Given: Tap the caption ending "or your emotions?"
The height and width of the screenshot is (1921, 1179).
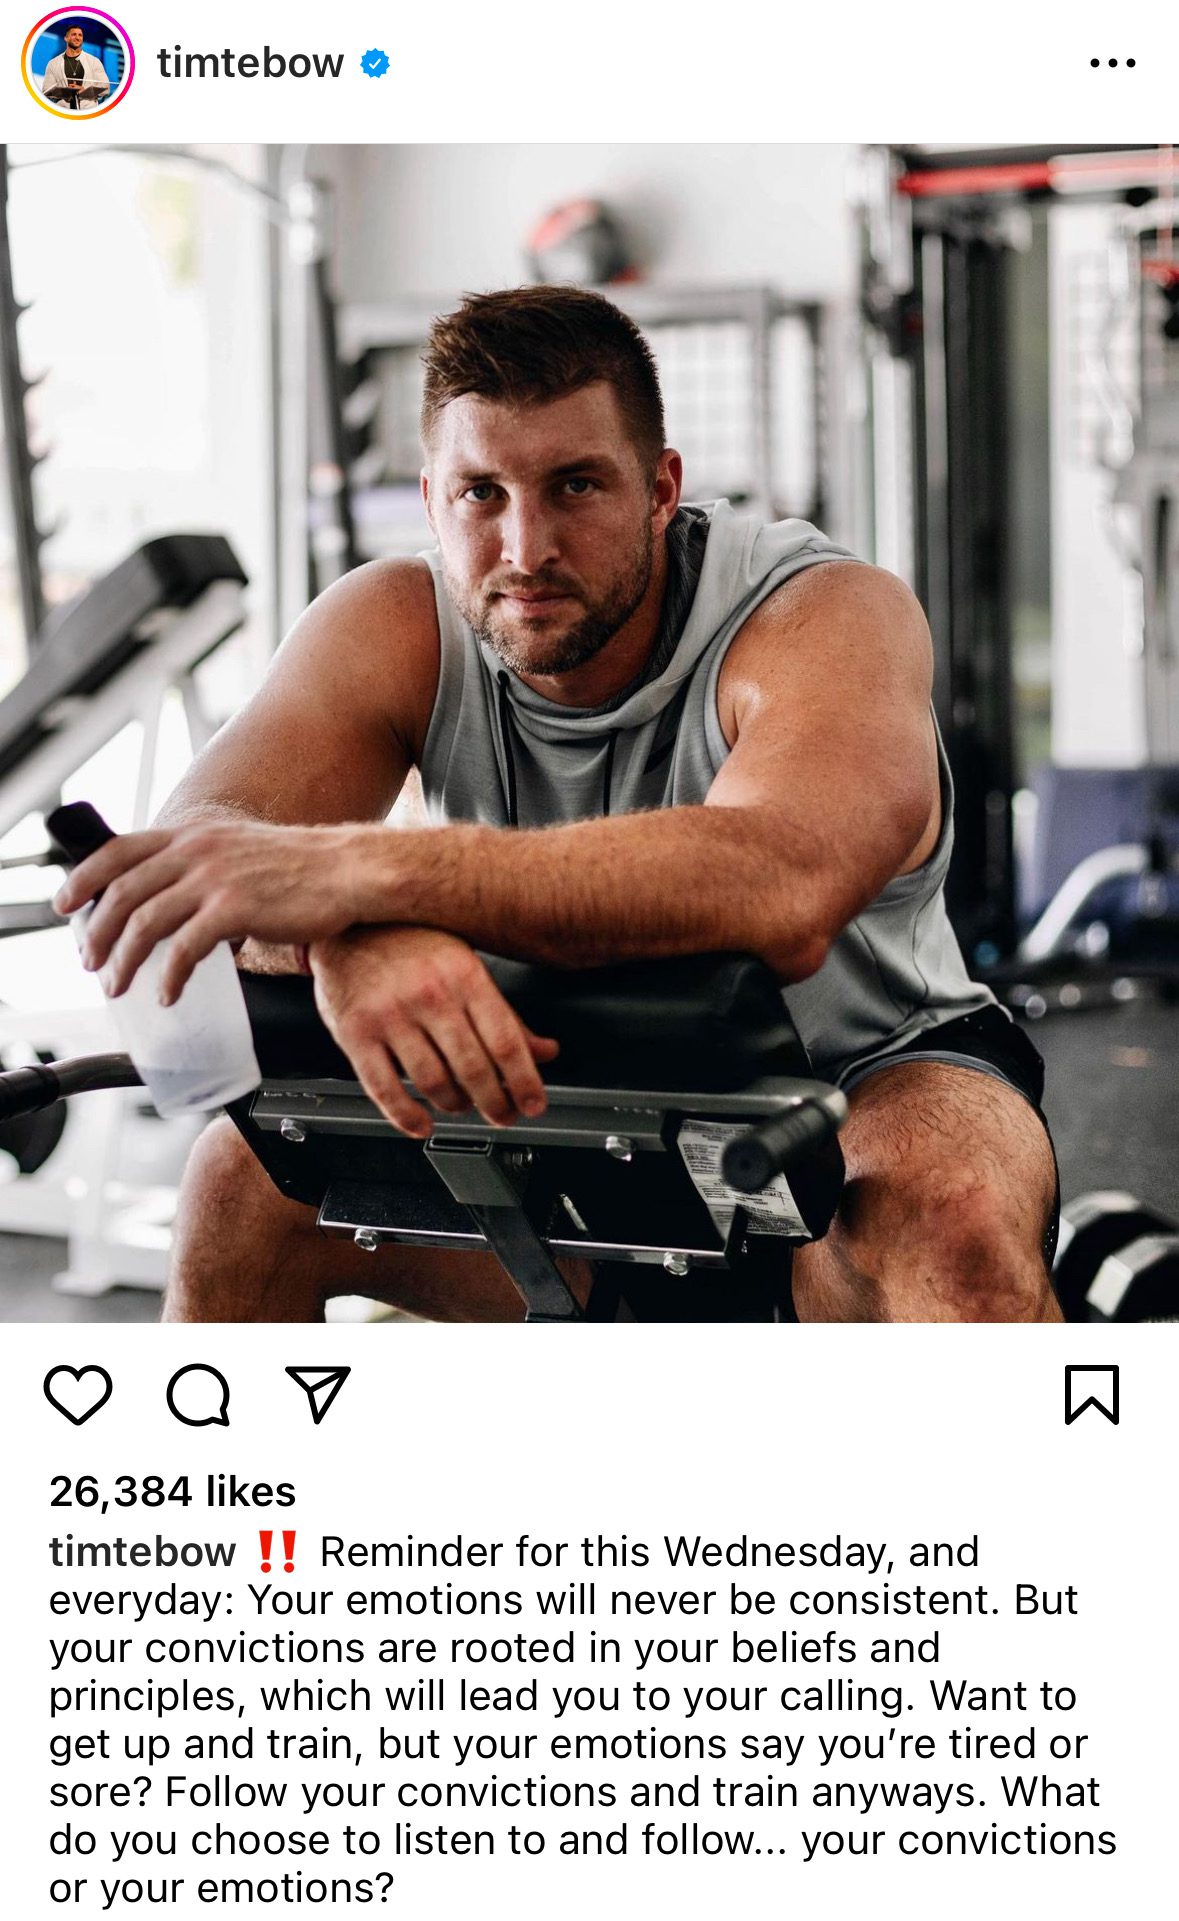Looking at the screenshot, I should [x=221, y=1888].
